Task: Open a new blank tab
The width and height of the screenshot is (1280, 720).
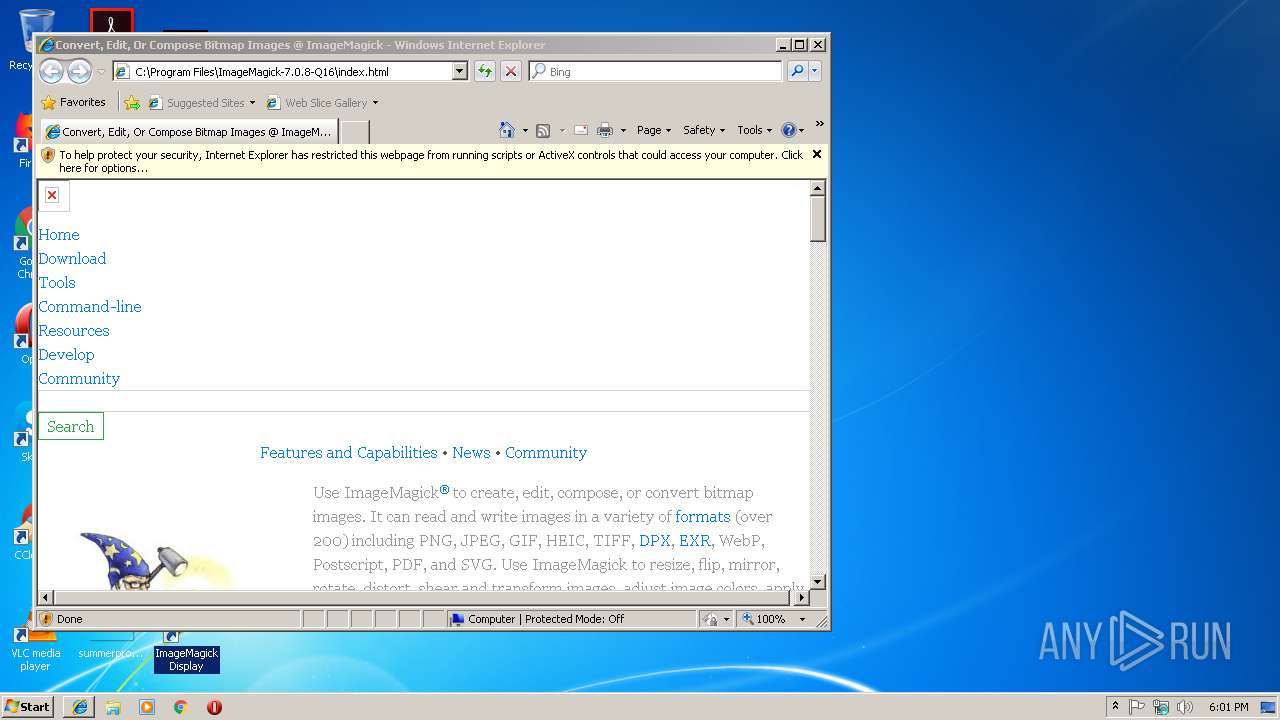Action: pyautogui.click(x=355, y=132)
